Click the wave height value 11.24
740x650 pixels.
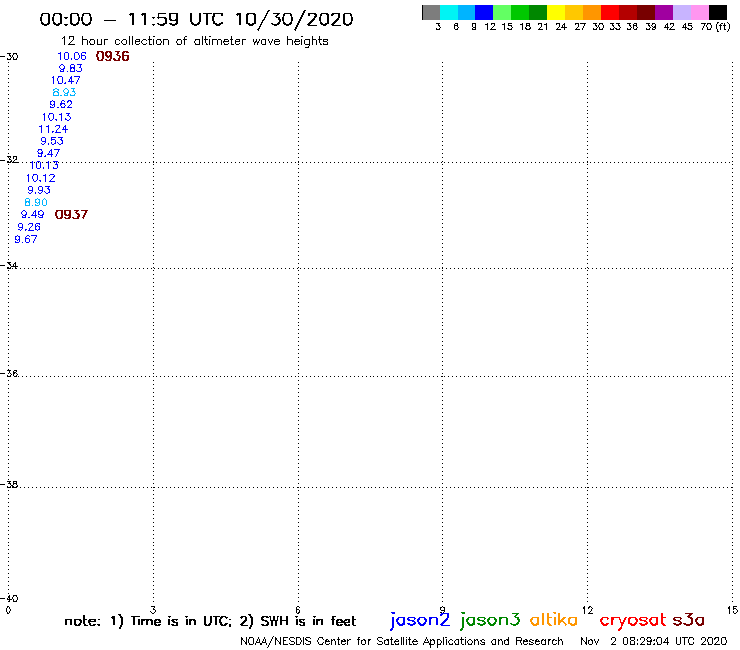(x=53, y=129)
